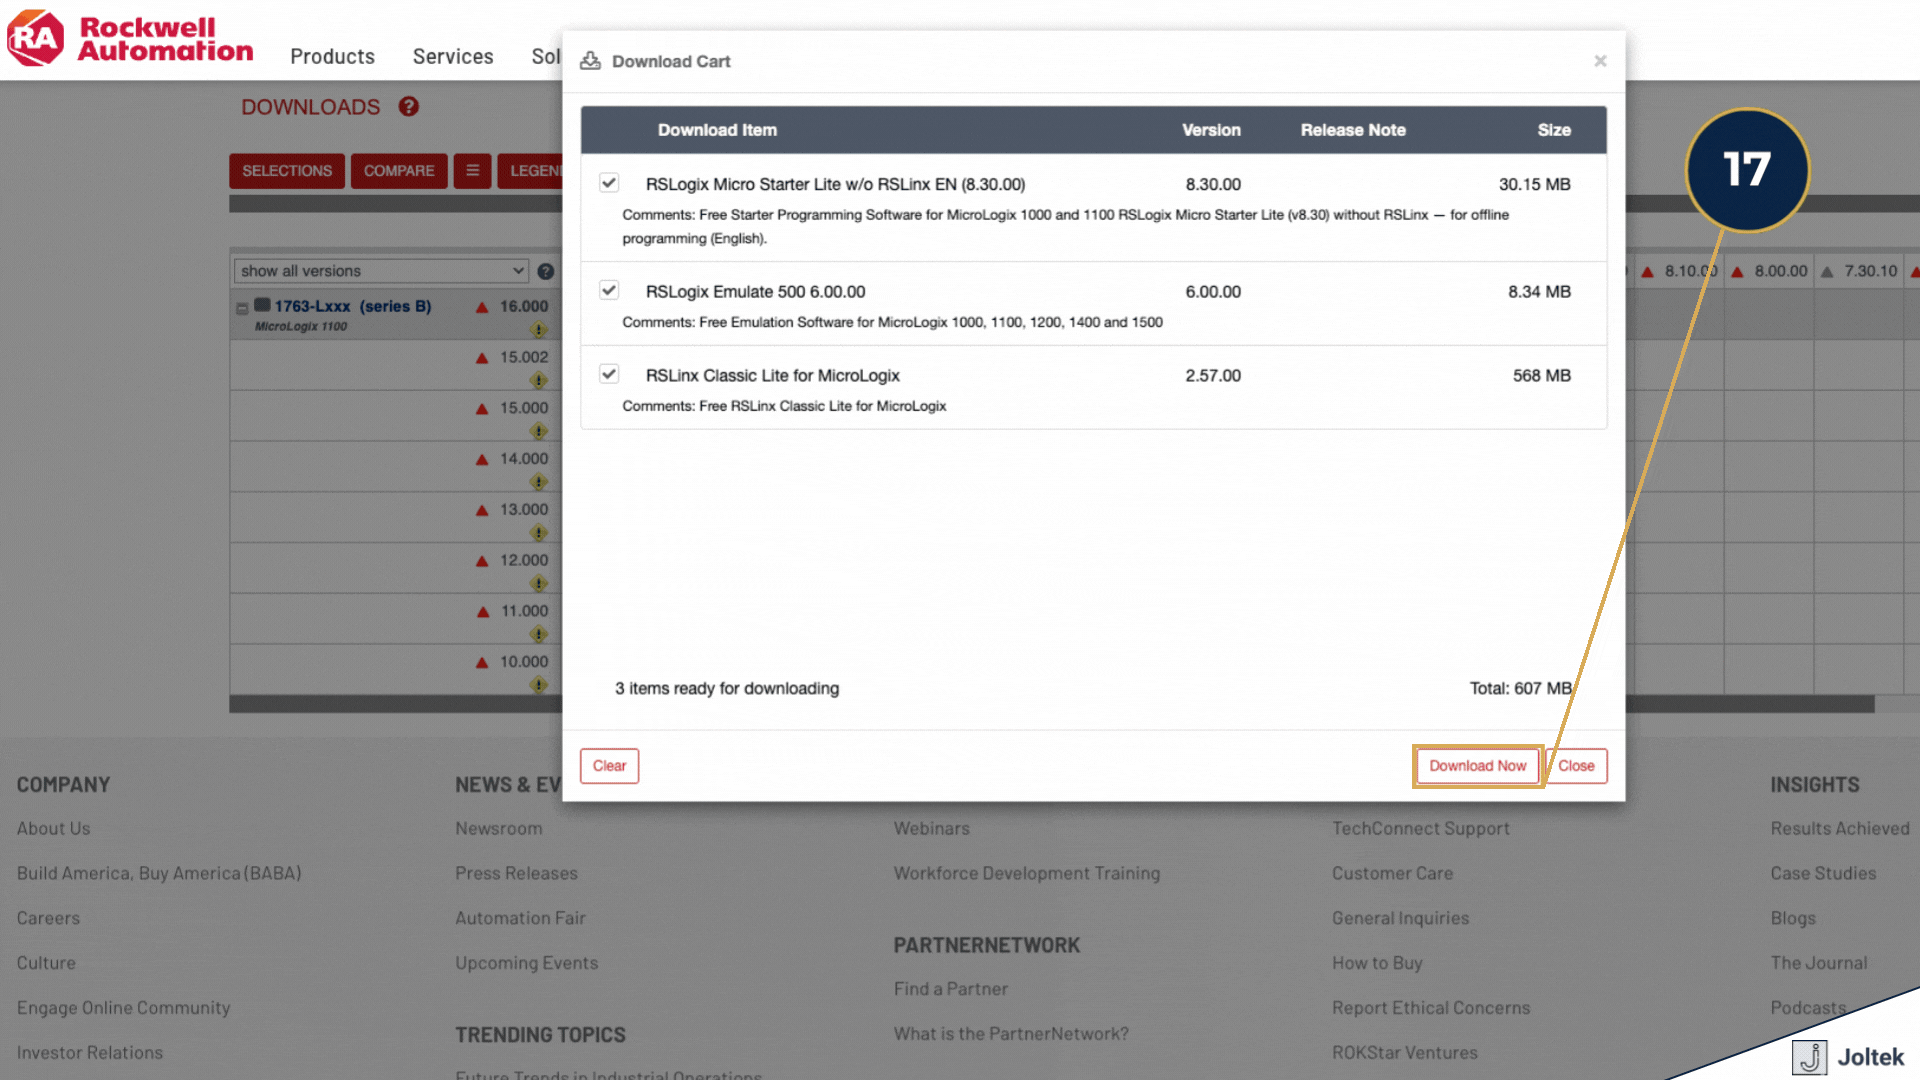Uncheck RSLinx Classic Lite for MicroLogix

coord(609,374)
